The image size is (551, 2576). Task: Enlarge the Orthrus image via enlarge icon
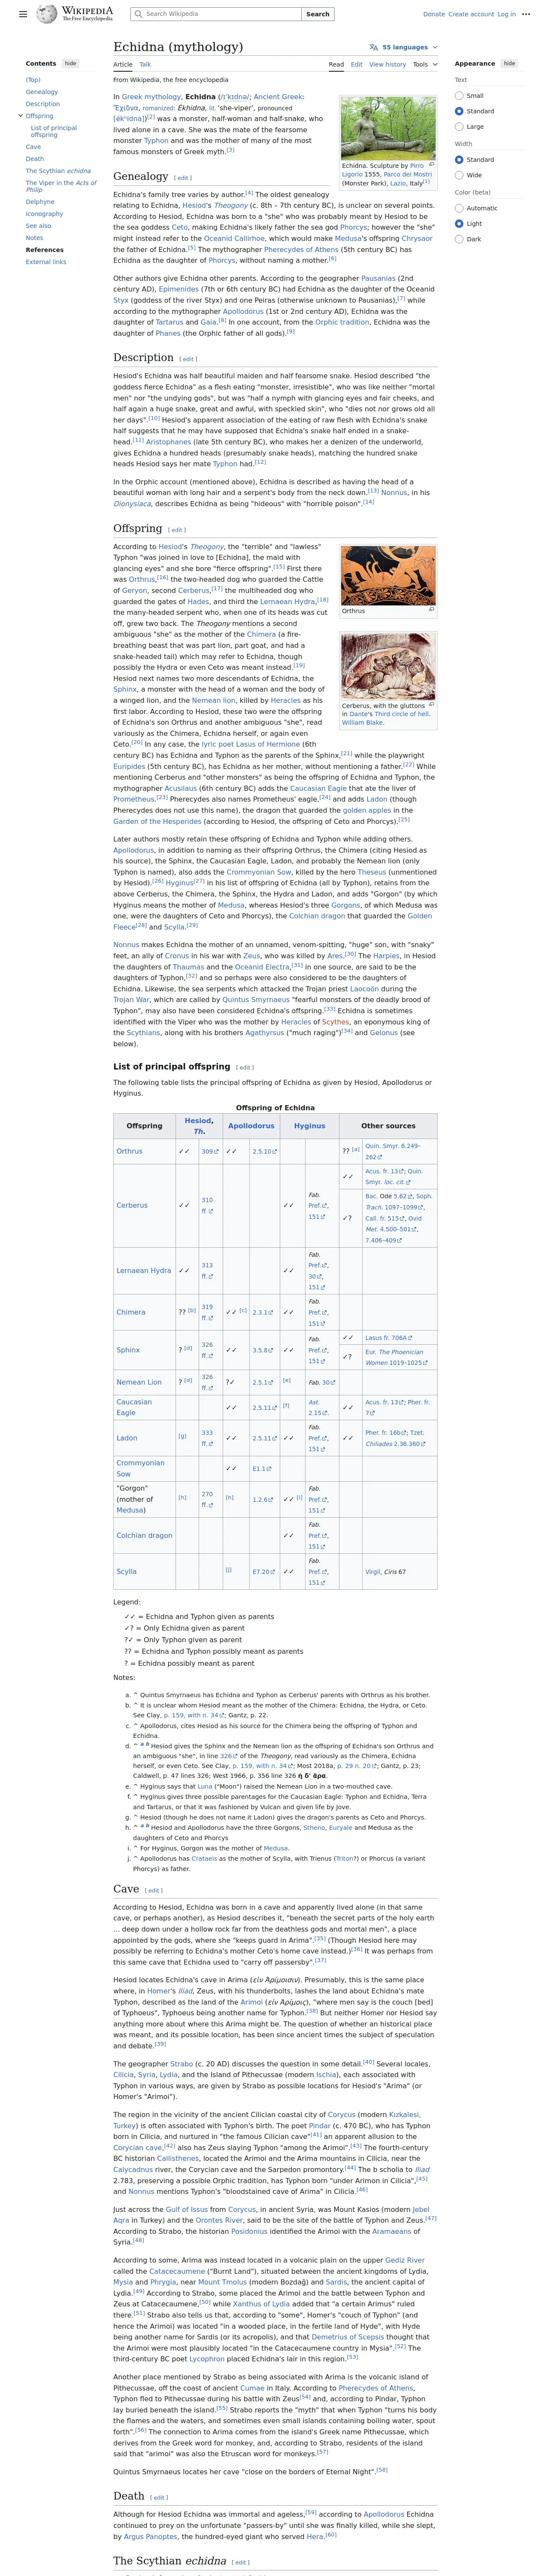tap(432, 609)
